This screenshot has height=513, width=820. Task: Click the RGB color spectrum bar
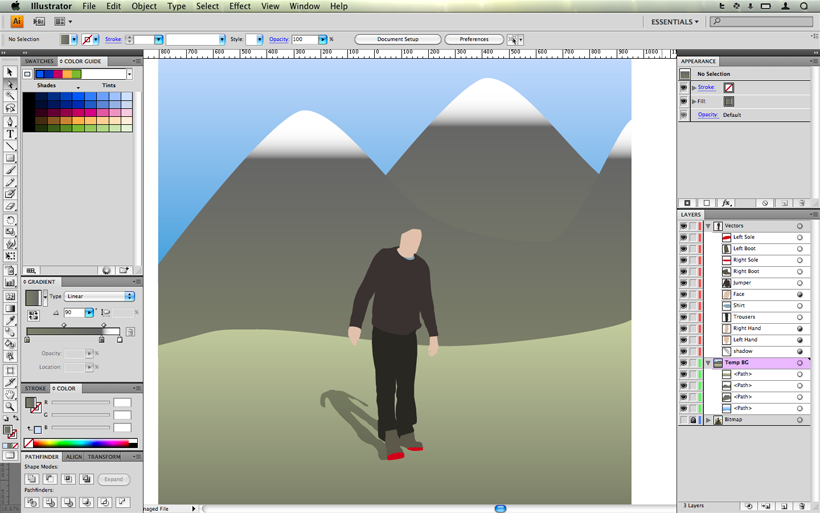pos(81,443)
